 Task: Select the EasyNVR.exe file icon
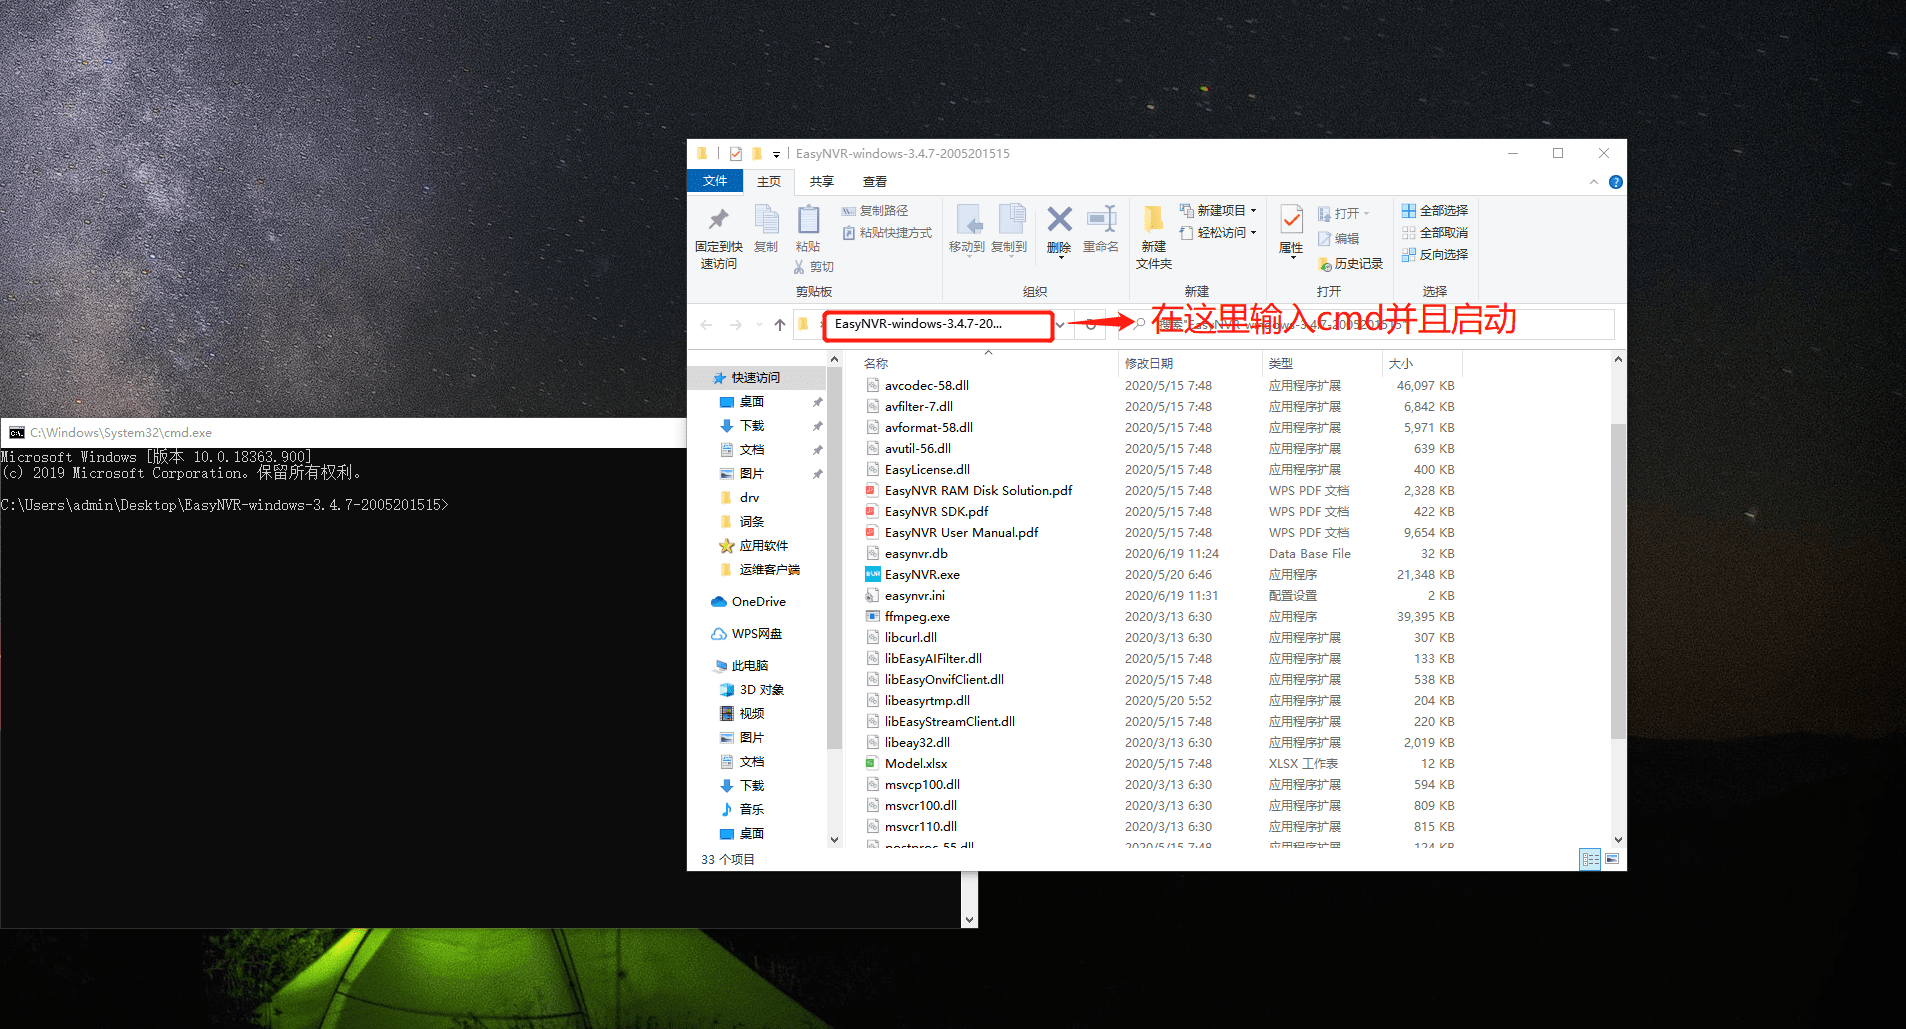[x=873, y=574]
